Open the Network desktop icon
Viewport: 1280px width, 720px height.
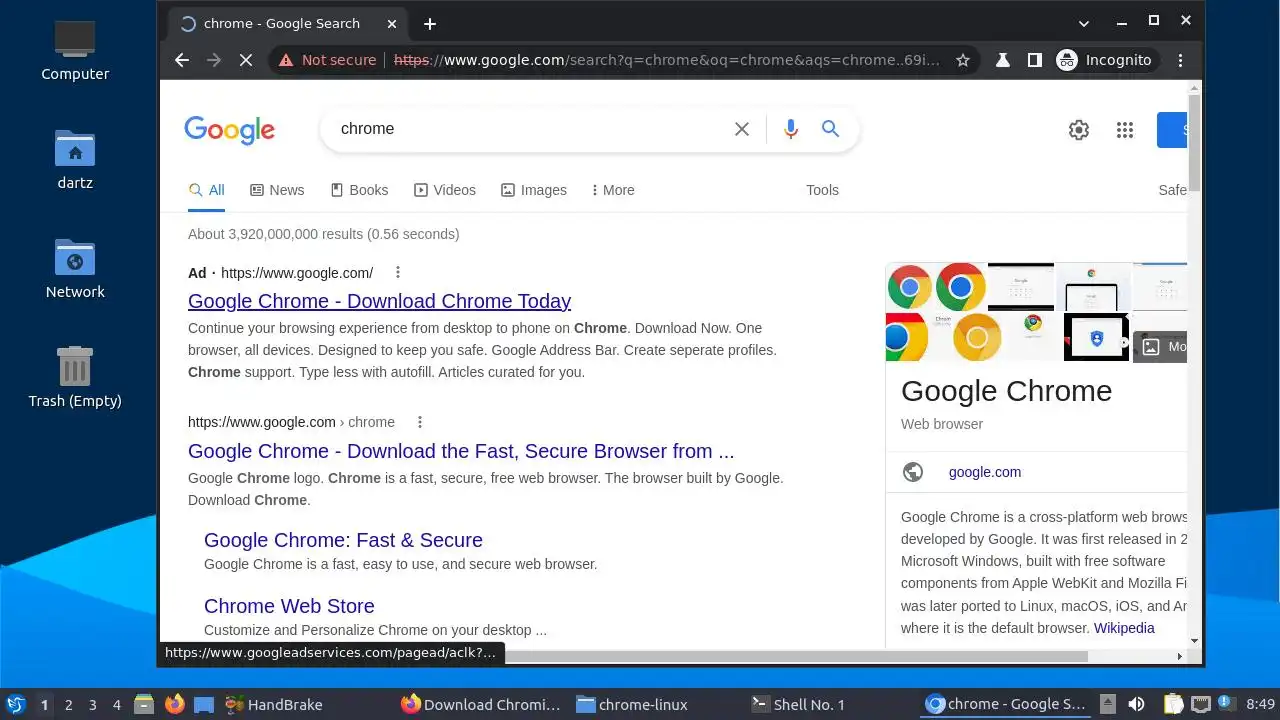(75, 268)
